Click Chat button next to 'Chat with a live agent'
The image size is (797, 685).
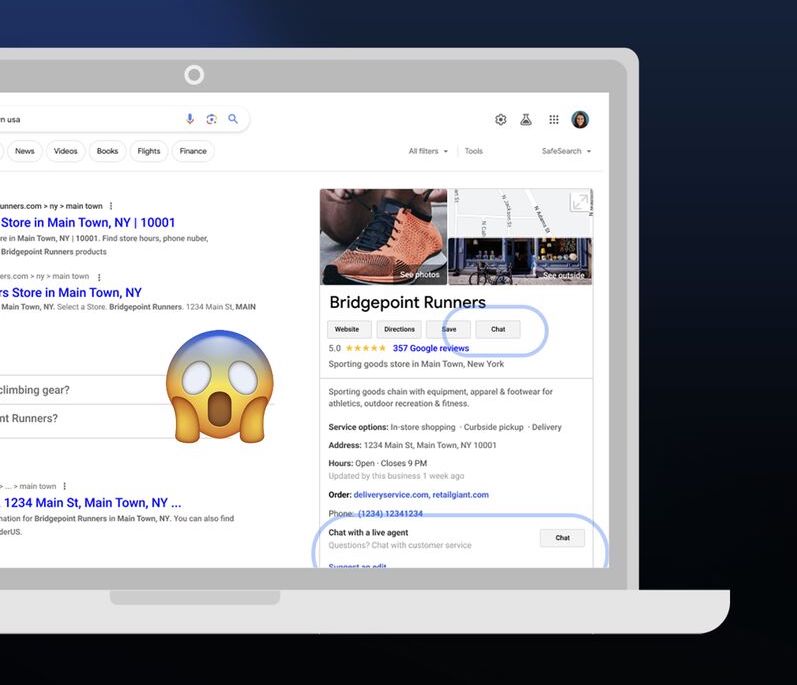coord(562,538)
